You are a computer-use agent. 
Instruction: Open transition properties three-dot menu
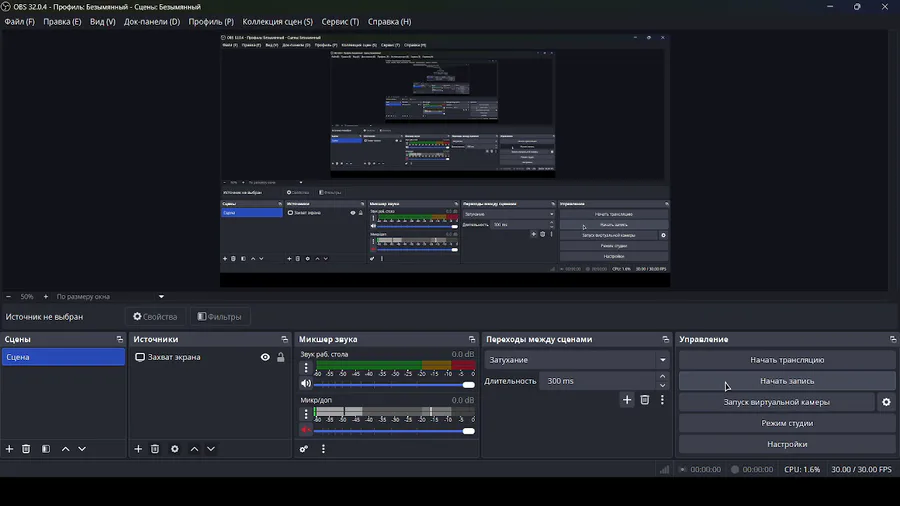click(x=662, y=400)
